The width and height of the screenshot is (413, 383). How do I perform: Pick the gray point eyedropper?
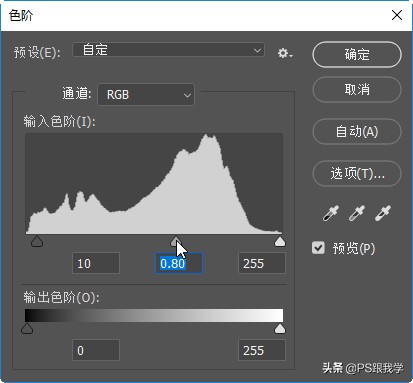pyautogui.click(x=357, y=213)
